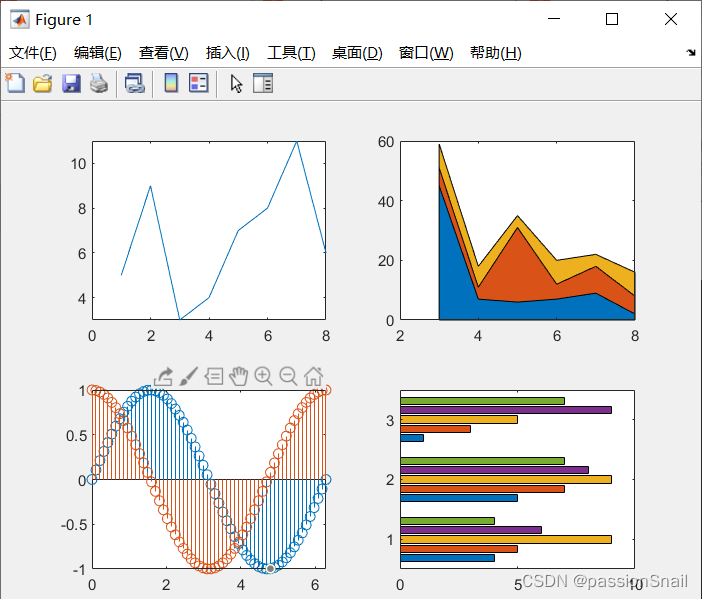Open the 工具(T) menu
Screen dimensions: 702x599
pos(291,53)
